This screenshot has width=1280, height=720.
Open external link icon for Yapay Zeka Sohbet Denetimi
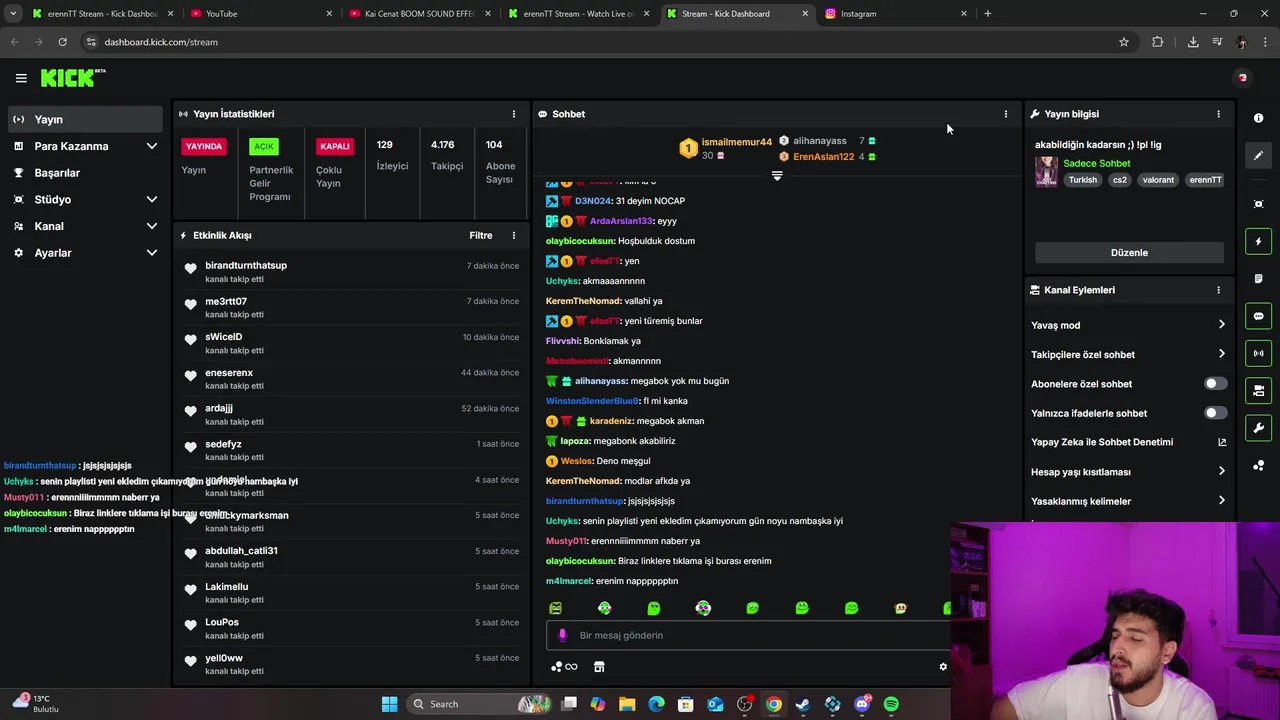coord(1221,442)
